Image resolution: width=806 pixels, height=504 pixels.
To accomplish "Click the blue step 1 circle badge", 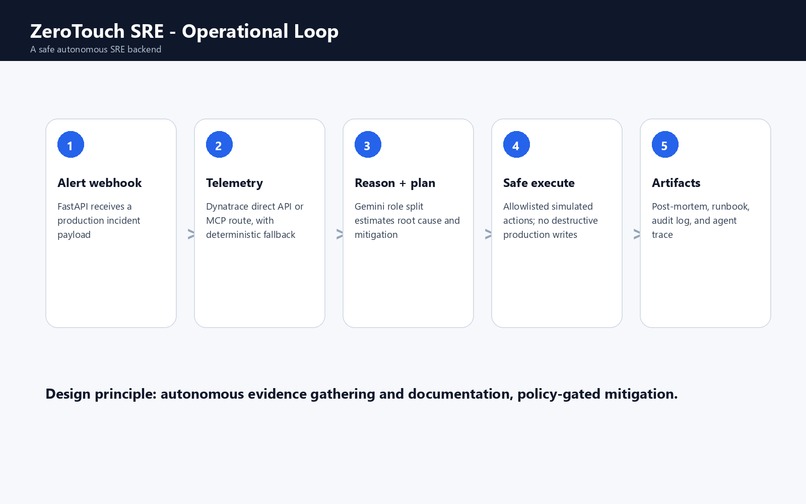I will (70, 145).
